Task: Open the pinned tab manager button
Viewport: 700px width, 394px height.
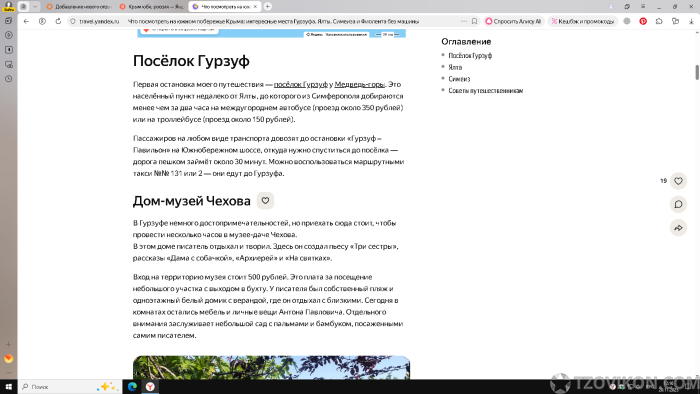Action: pyautogui.click(x=23, y=6)
